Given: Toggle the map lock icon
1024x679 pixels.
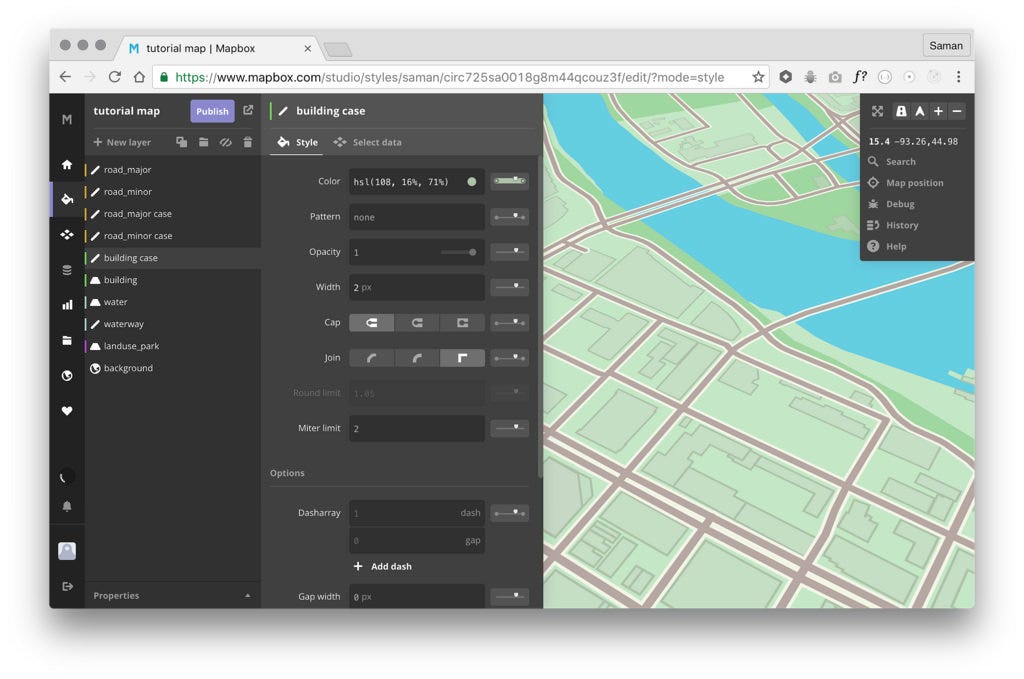Looking at the screenshot, I should [899, 111].
